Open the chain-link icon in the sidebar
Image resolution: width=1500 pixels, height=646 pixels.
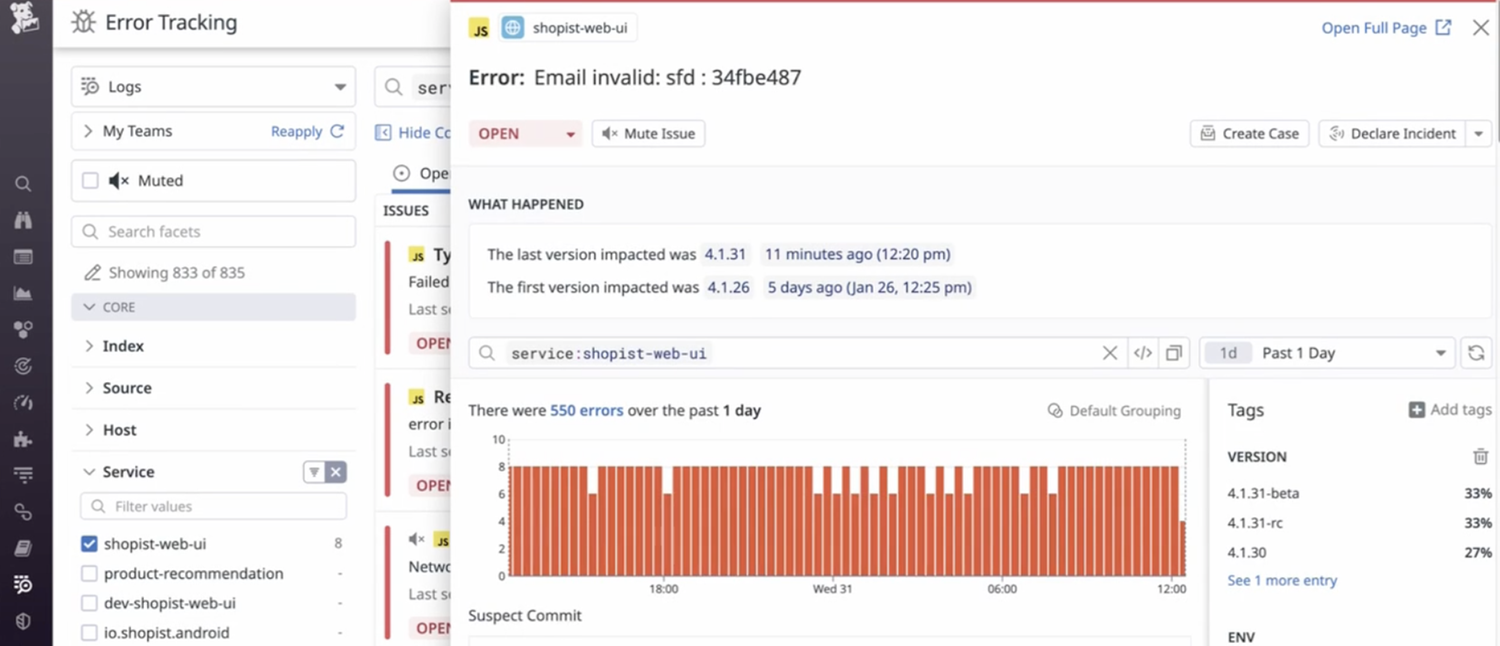click(23, 512)
